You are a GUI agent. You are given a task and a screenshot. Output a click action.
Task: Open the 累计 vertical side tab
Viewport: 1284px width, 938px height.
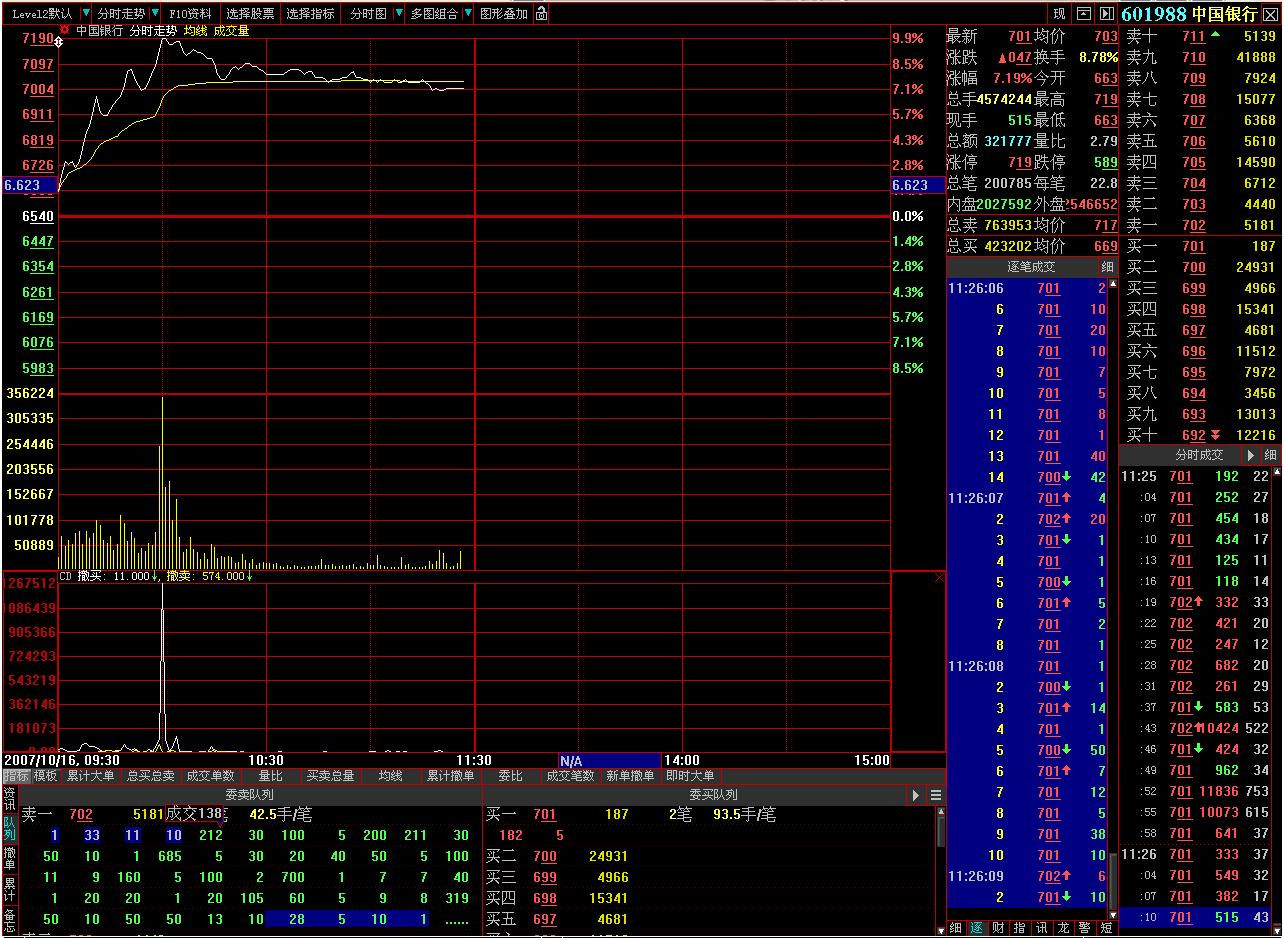[x=9, y=888]
